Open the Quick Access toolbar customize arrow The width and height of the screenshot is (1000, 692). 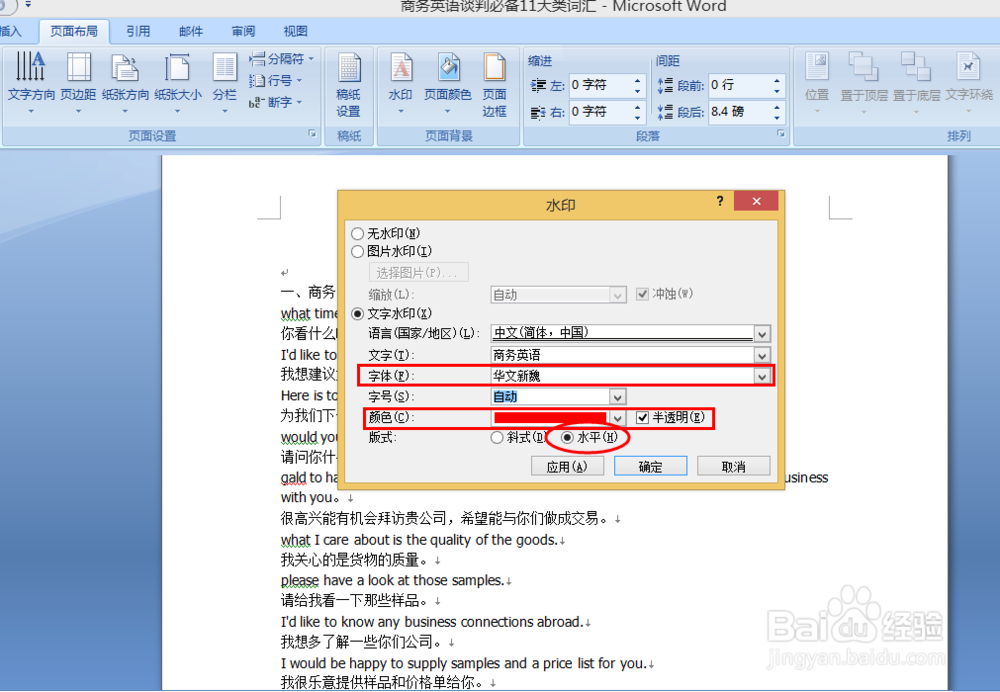[x=28, y=4]
